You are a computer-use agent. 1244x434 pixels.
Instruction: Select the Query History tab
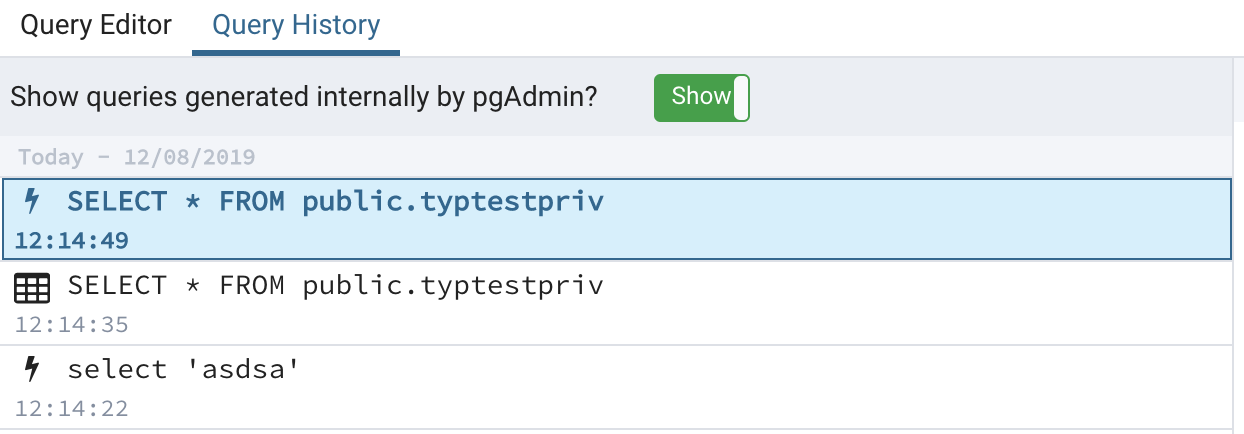point(296,25)
